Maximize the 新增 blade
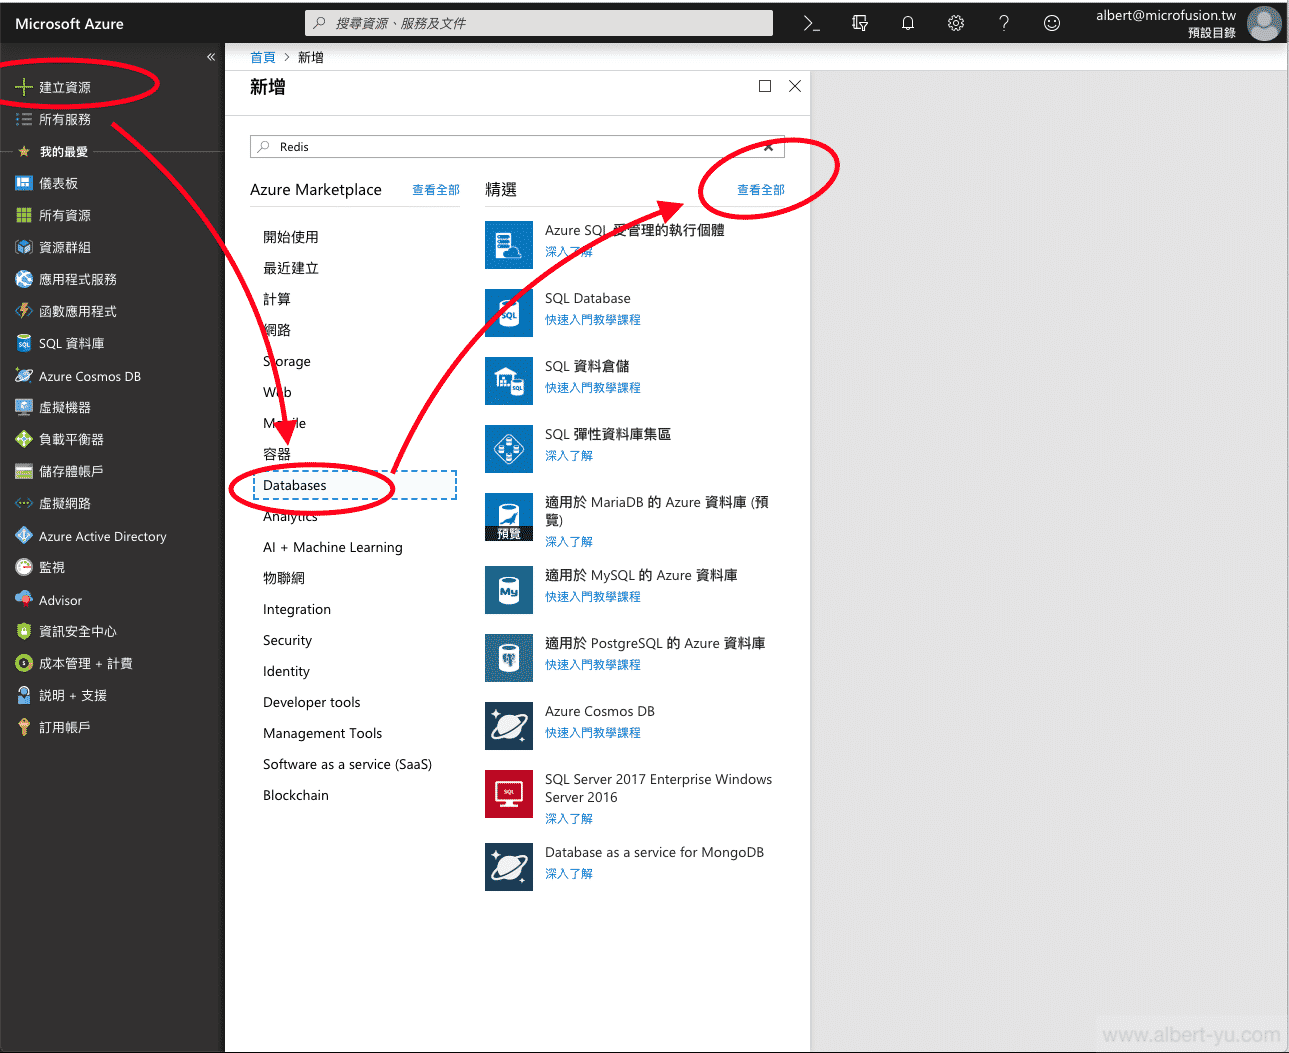 tap(765, 86)
